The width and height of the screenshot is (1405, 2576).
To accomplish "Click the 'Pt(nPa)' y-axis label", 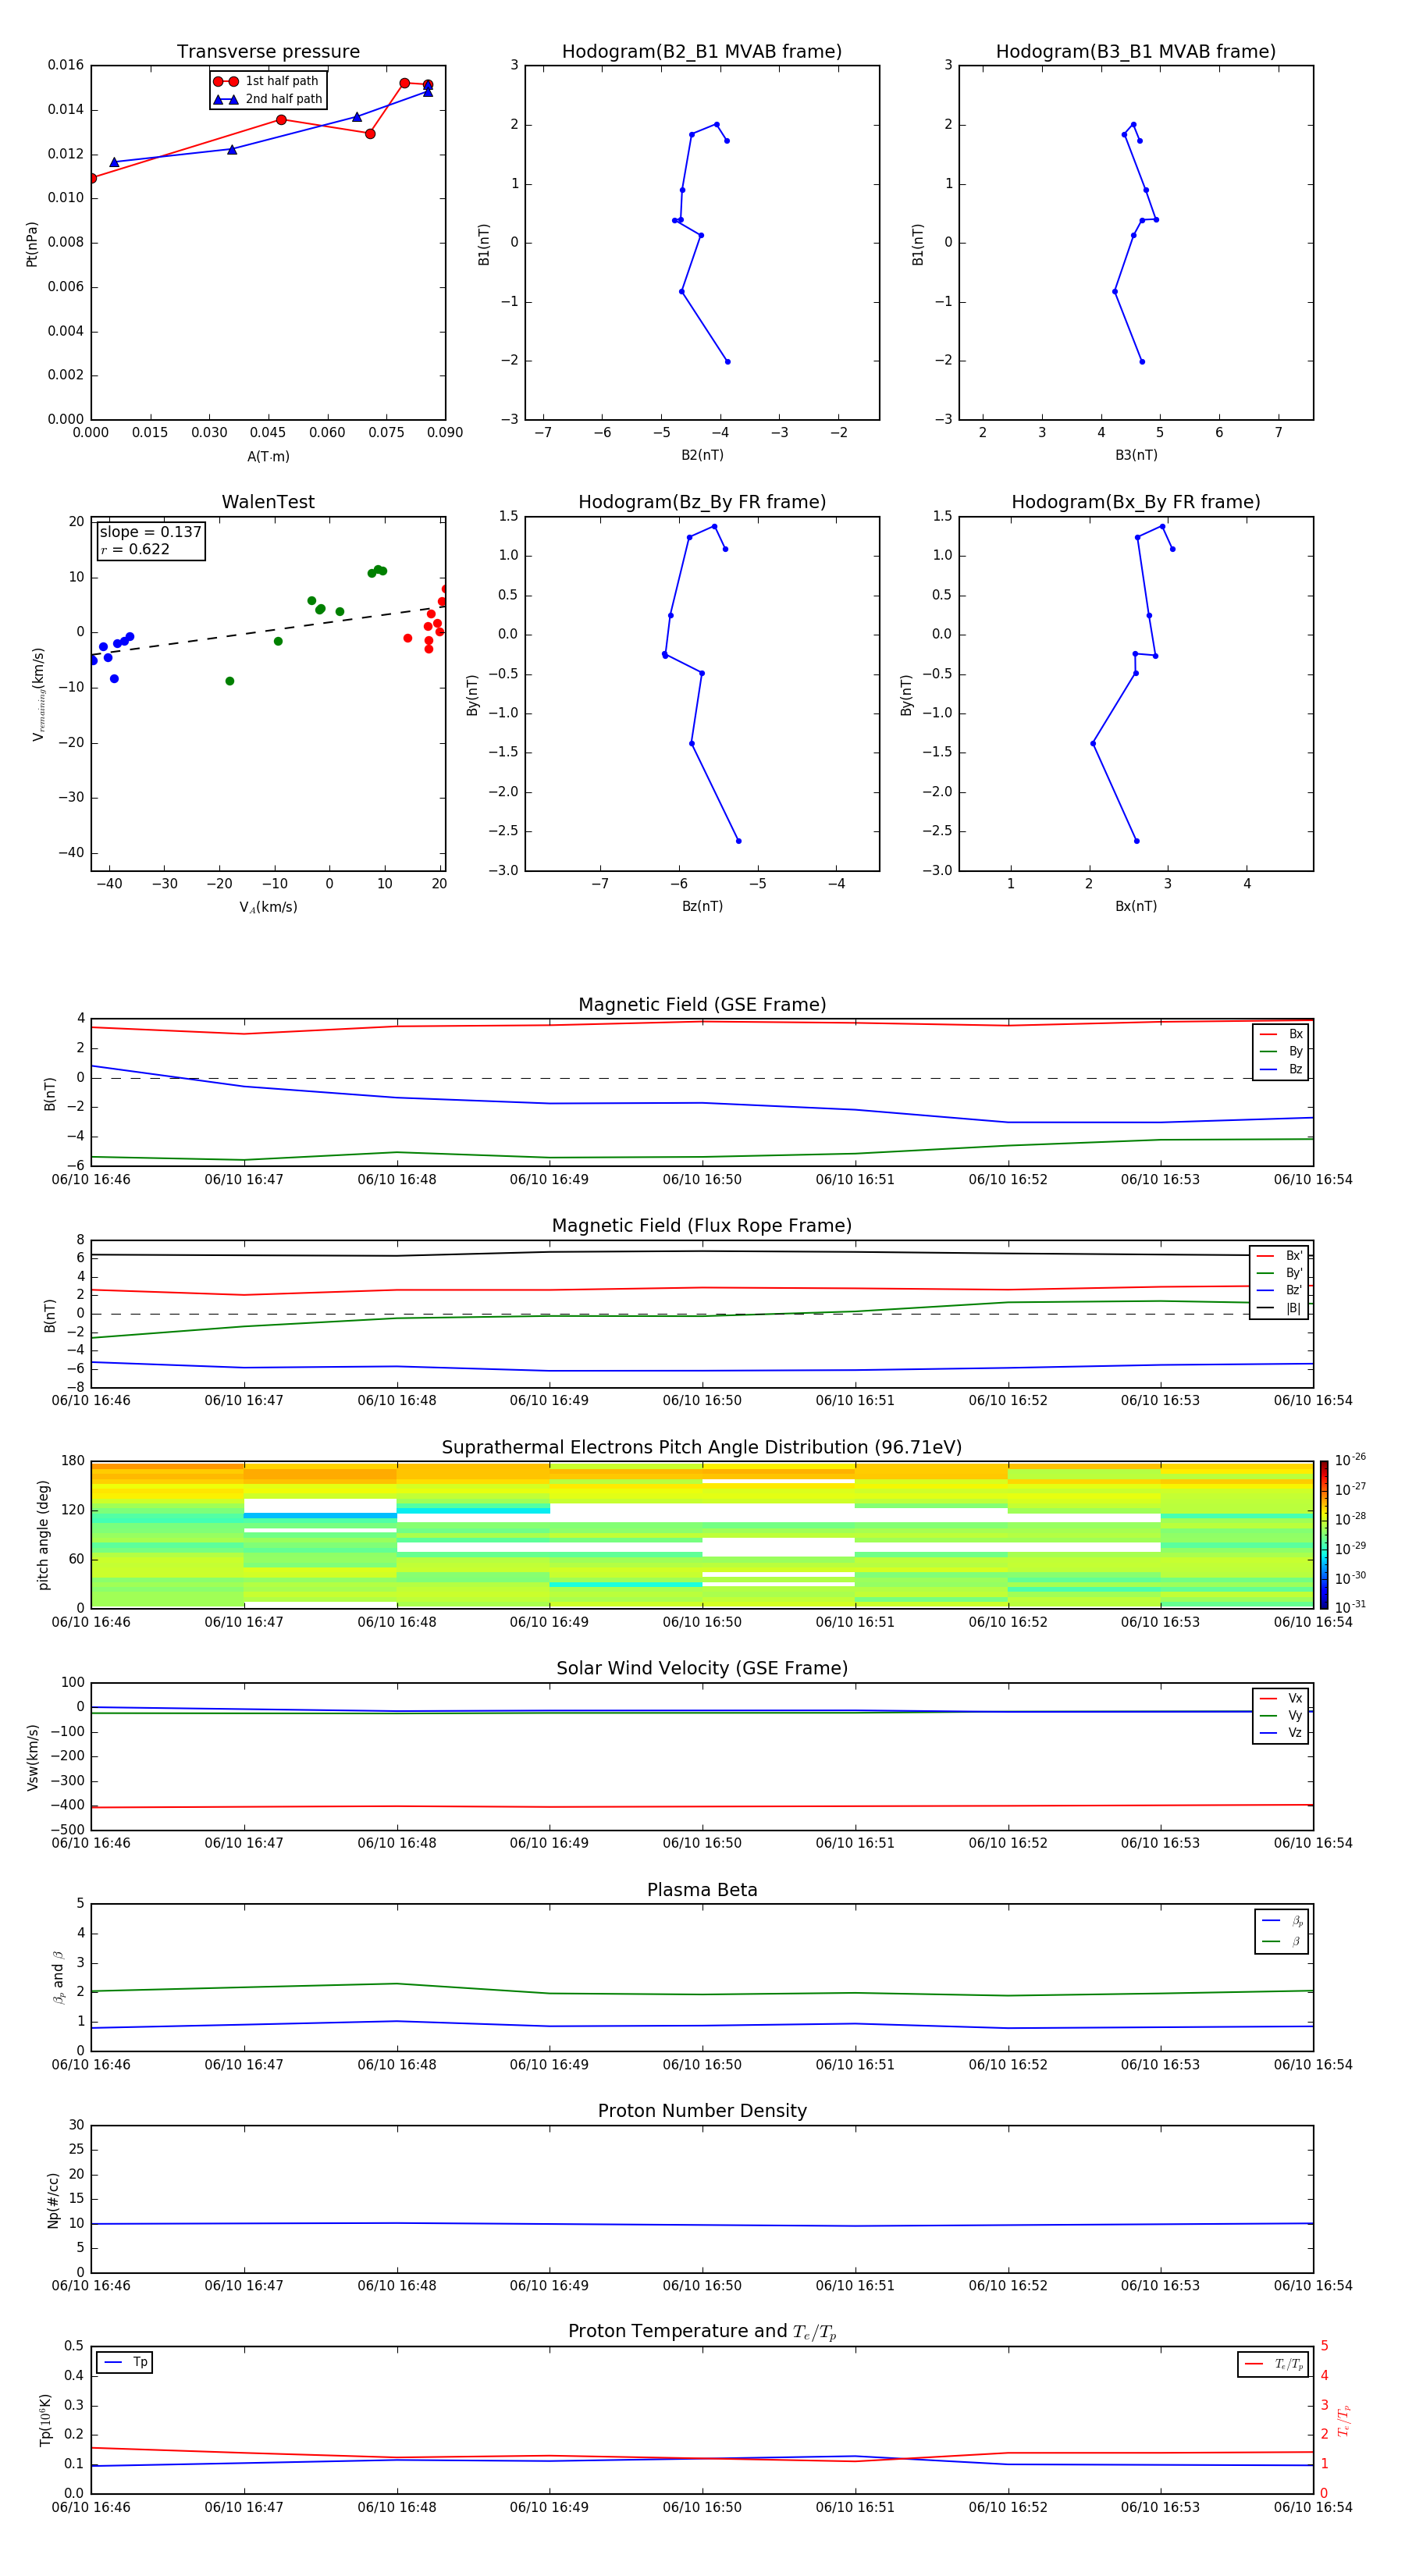I will tap(31, 244).
